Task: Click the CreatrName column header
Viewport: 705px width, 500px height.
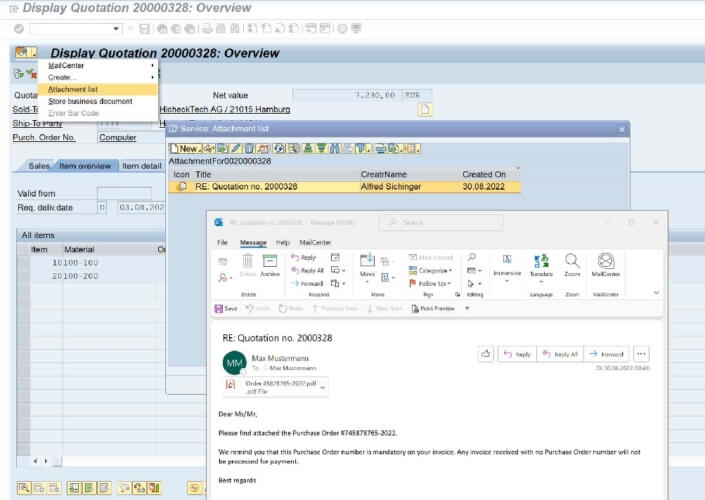Action: pyautogui.click(x=384, y=174)
